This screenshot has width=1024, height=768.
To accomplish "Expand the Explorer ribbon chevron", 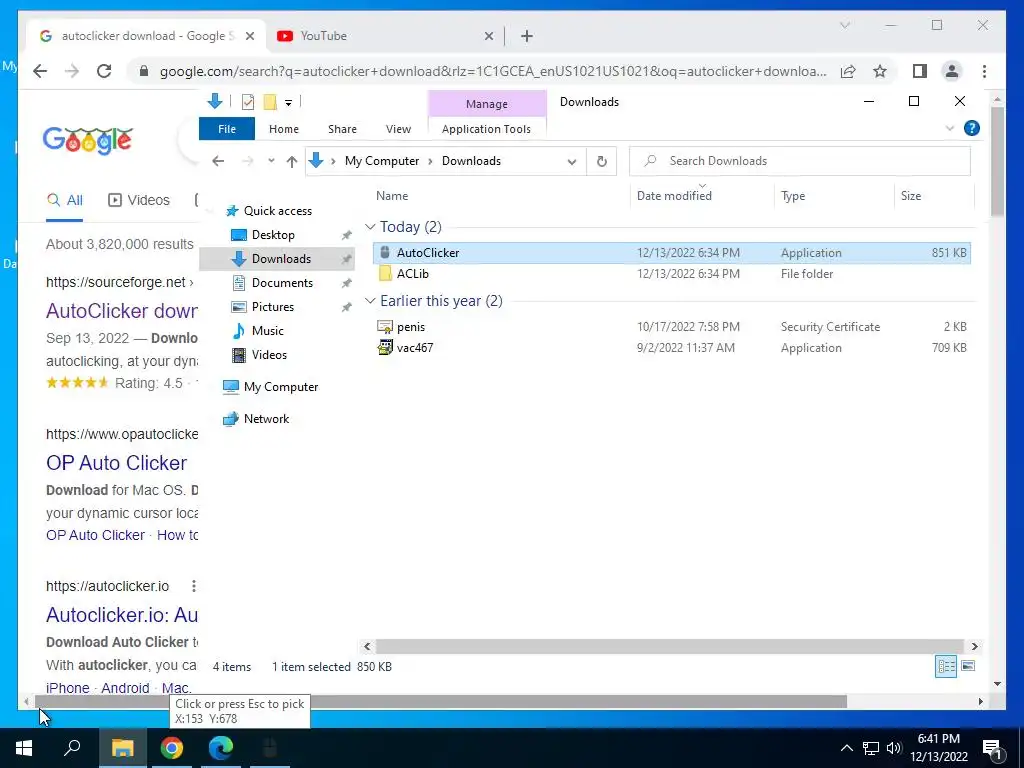I will pyautogui.click(x=950, y=129).
